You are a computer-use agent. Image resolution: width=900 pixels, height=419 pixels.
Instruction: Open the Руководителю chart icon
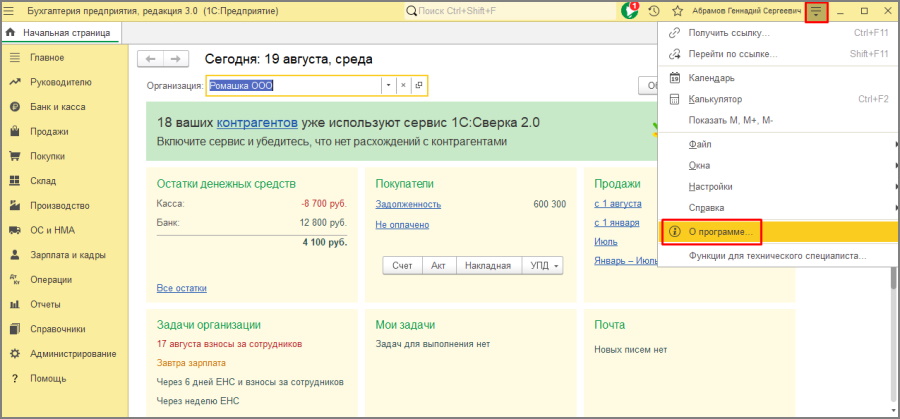pyautogui.click(x=15, y=83)
